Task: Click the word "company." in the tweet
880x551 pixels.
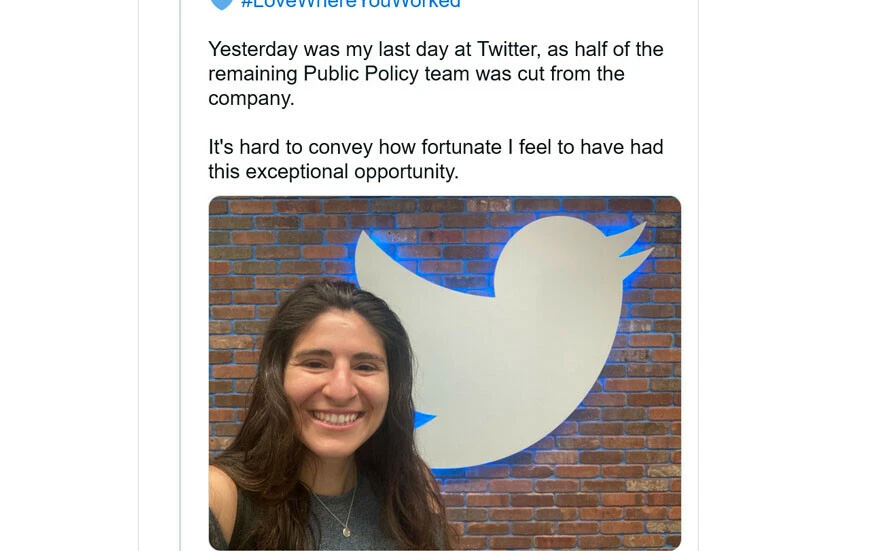Action: pyautogui.click(x=250, y=98)
